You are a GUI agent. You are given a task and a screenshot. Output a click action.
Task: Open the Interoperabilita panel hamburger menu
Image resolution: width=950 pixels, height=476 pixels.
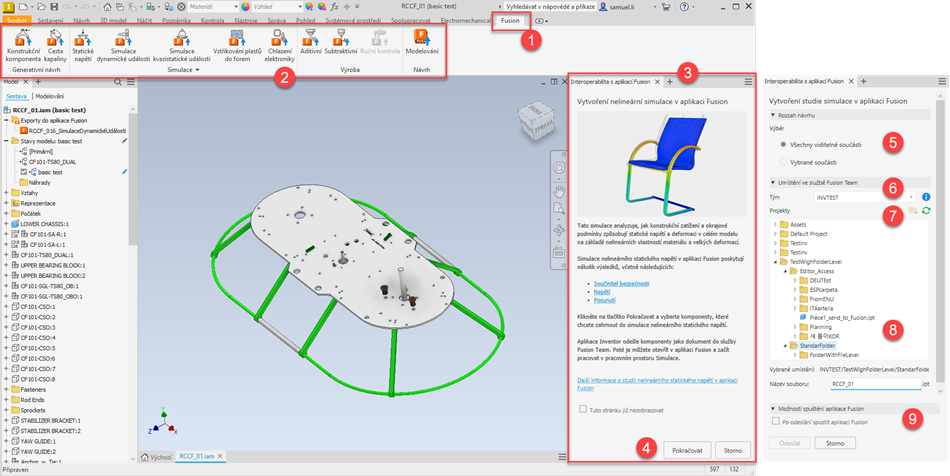click(748, 82)
